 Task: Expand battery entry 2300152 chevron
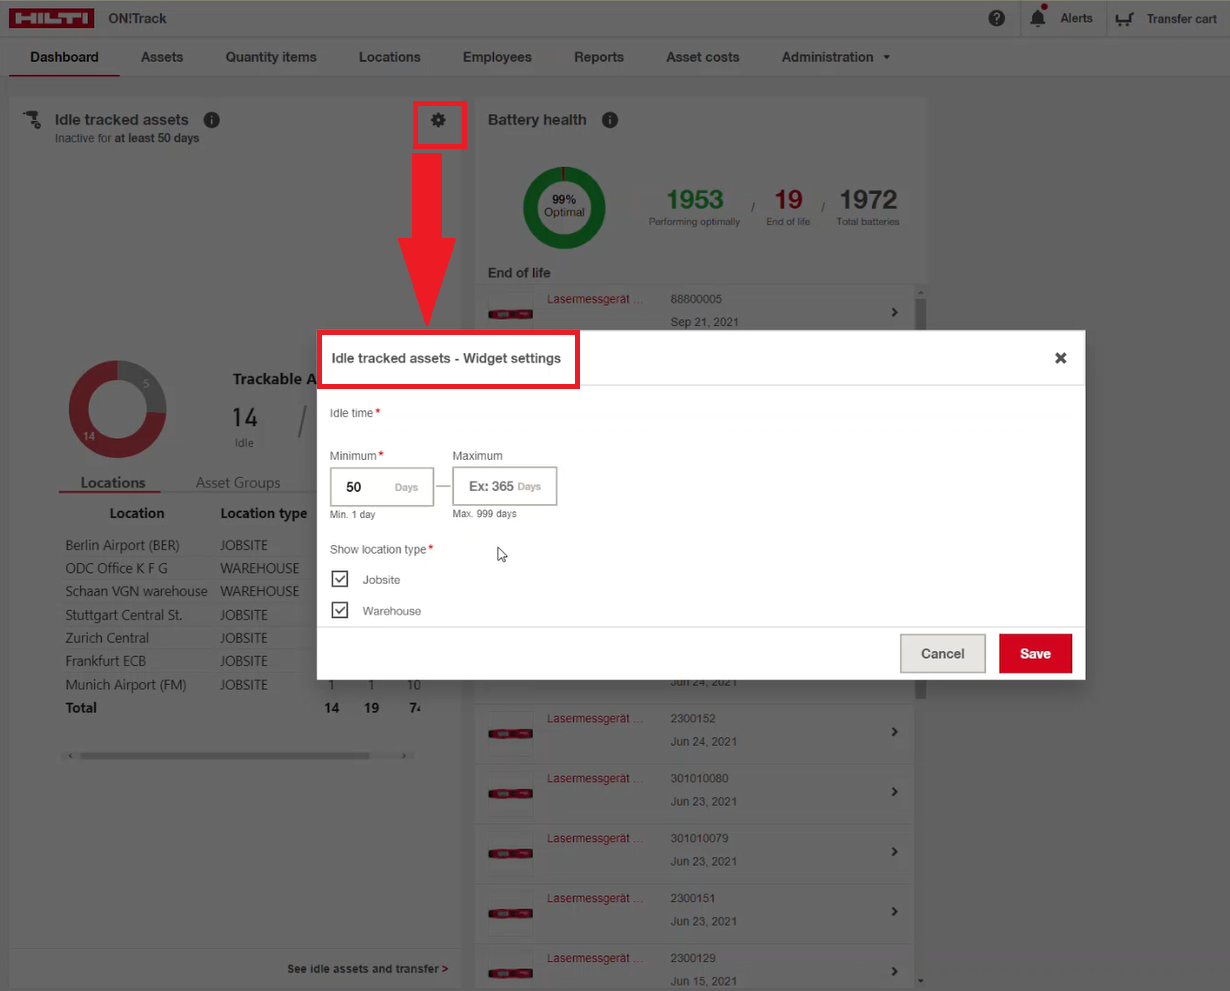[x=894, y=732]
